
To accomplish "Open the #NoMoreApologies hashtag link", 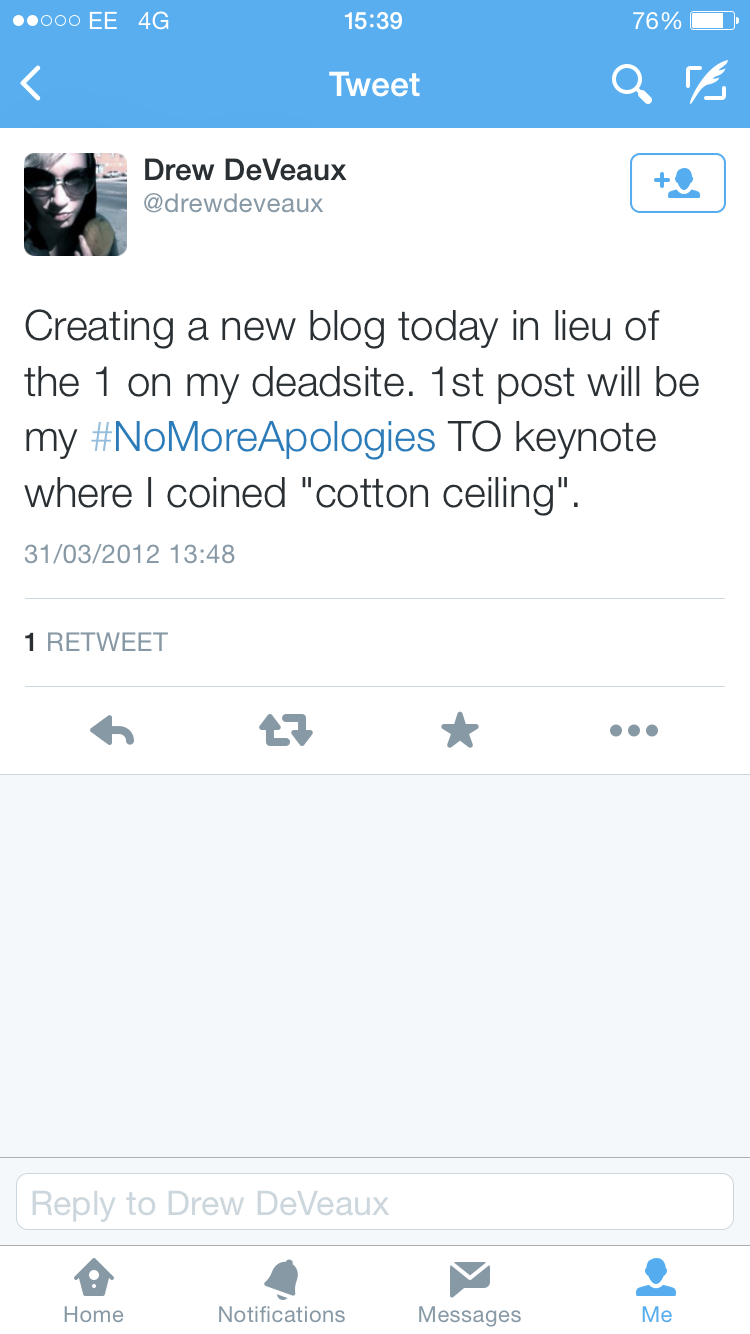I will pyautogui.click(x=263, y=438).
